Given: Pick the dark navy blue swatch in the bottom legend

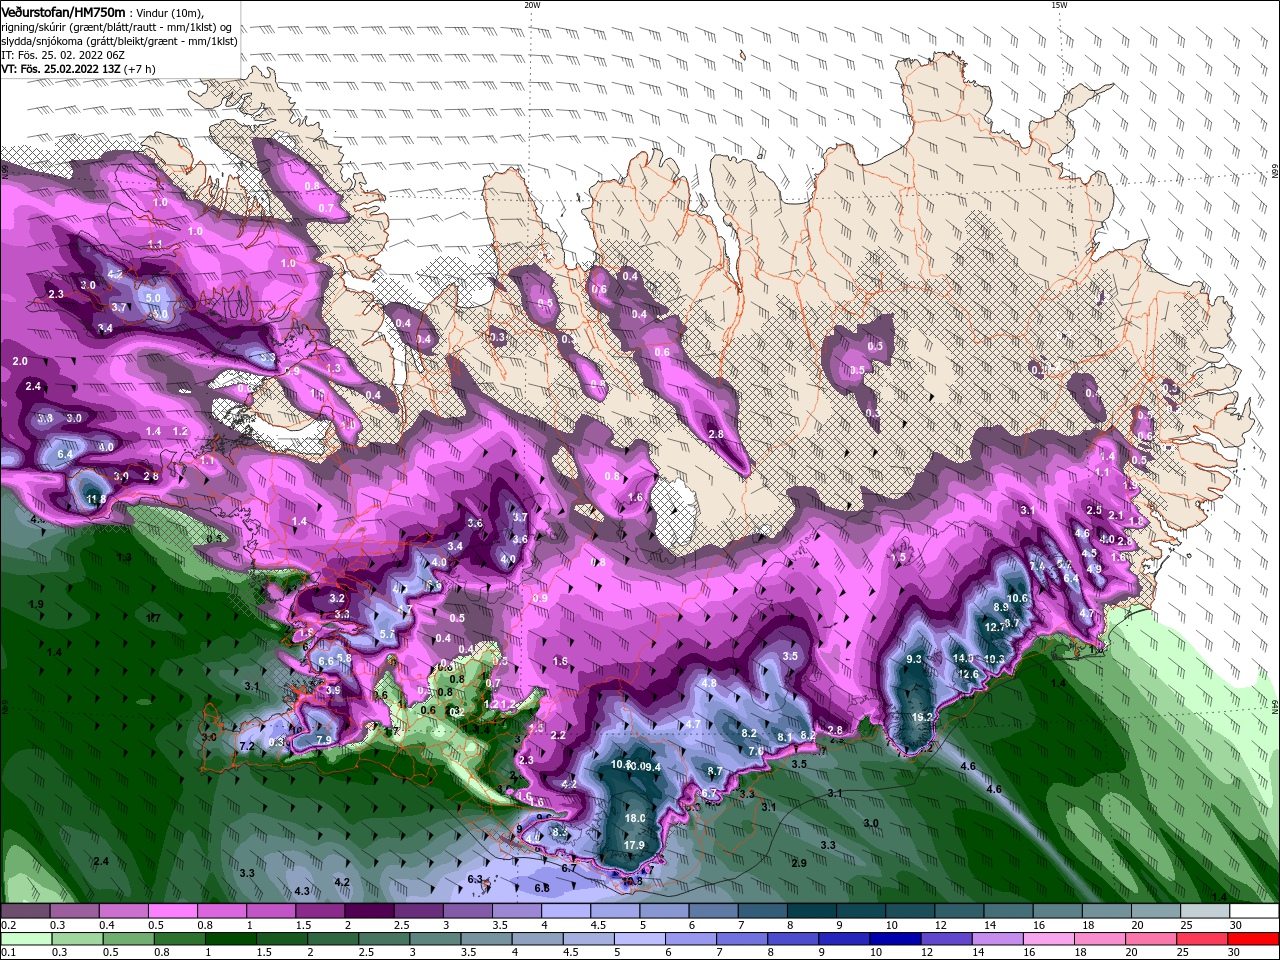Looking at the screenshot, I should (893, 939).
